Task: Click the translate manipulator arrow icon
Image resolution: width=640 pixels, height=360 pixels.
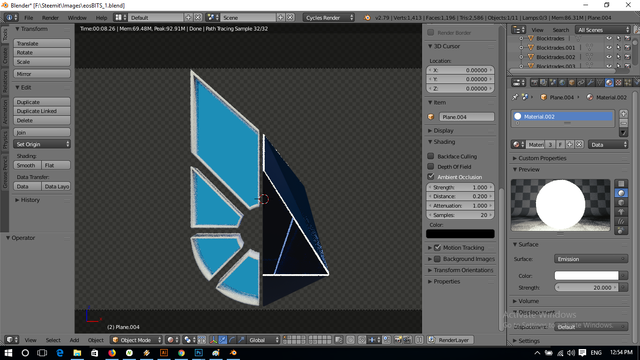Action: (x=223, y=340)
